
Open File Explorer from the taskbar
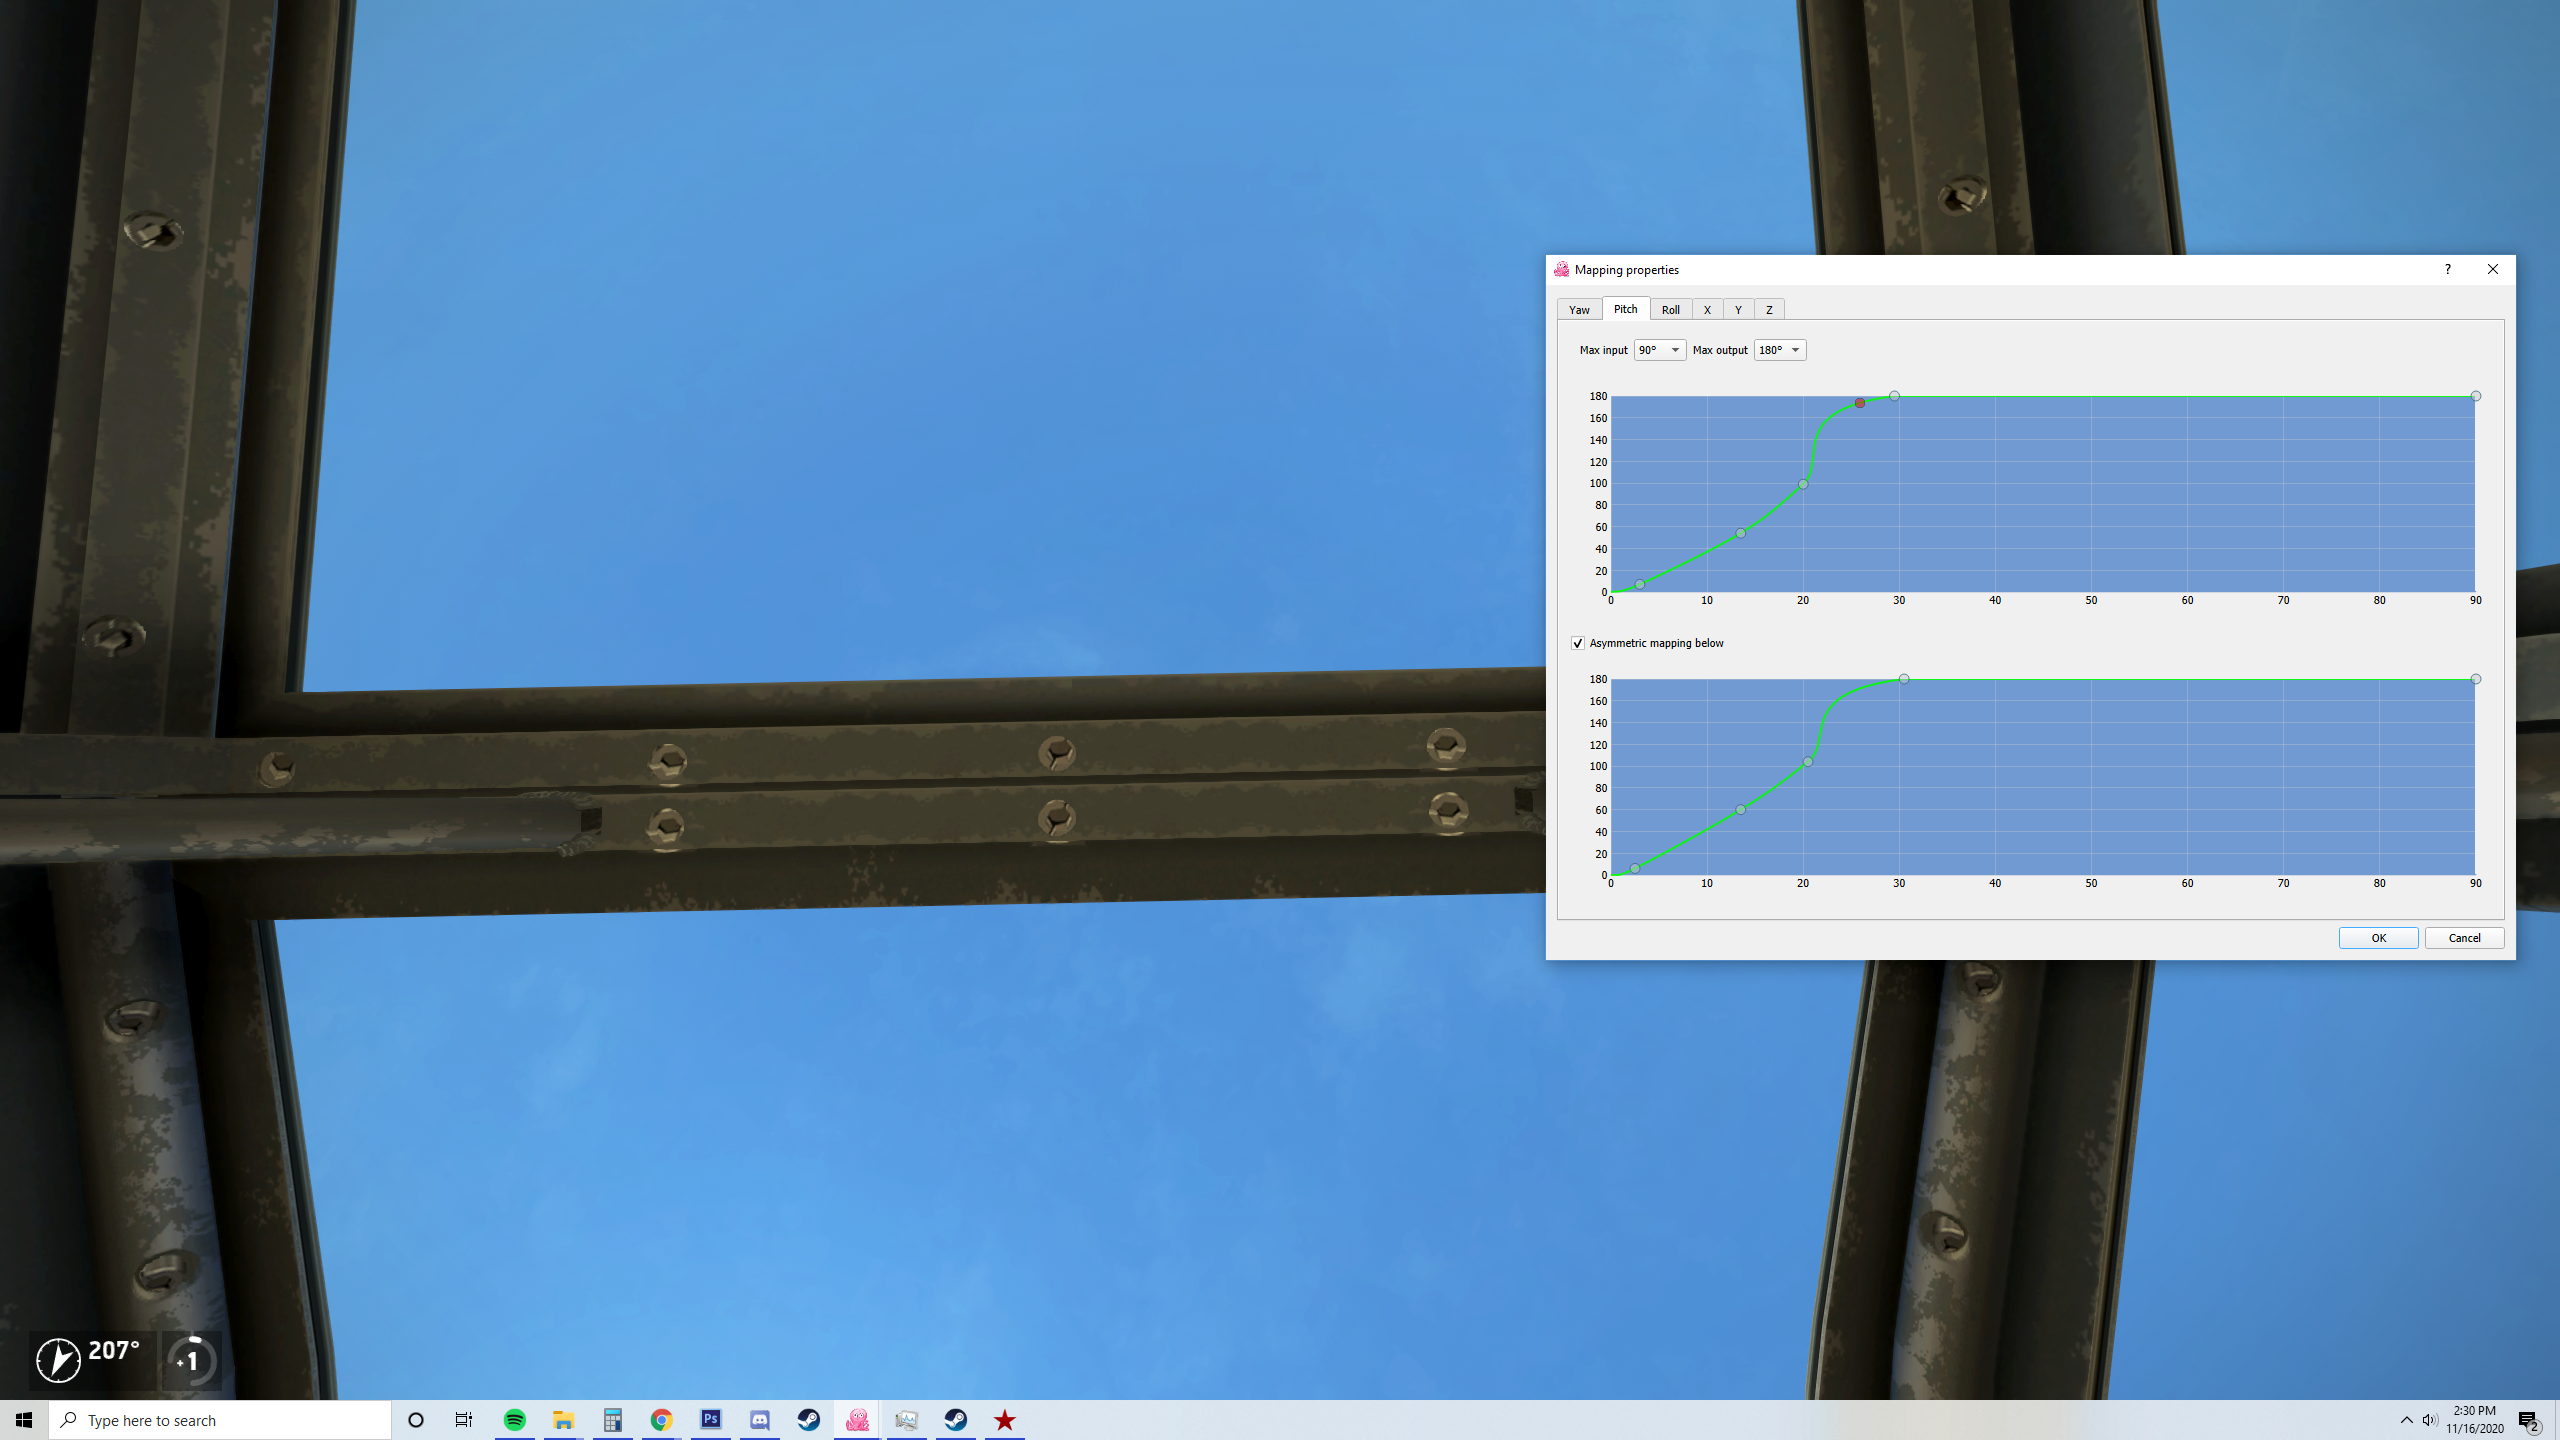[x=564, y=1420]
